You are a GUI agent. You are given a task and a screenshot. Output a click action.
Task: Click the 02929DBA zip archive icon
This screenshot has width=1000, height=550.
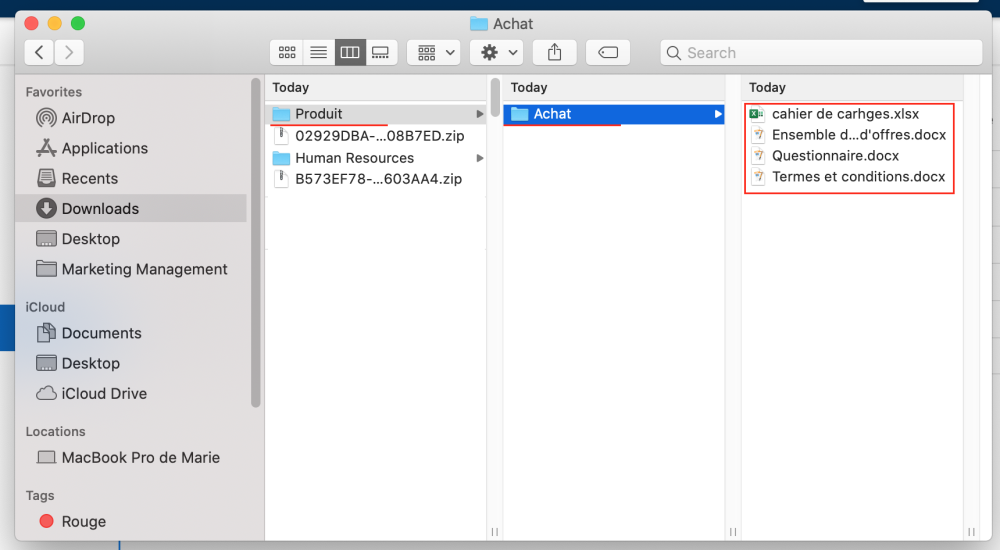click(x=281, y=136)
